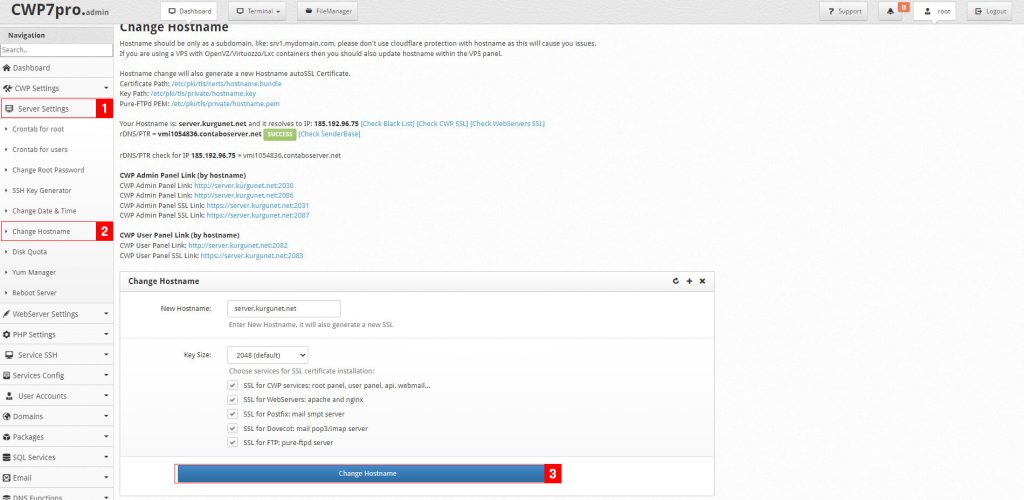This screenshot has width=1024, height=500.
Task: Expand the Packages menu arrow
Action: pos(106,437)
